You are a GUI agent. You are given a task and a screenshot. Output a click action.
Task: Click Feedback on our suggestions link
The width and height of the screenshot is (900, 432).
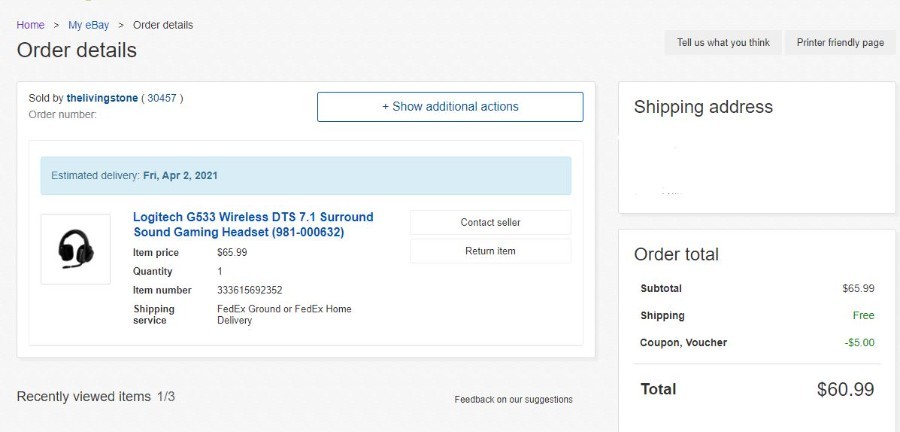pyautogui.click(x=513, y=399)
